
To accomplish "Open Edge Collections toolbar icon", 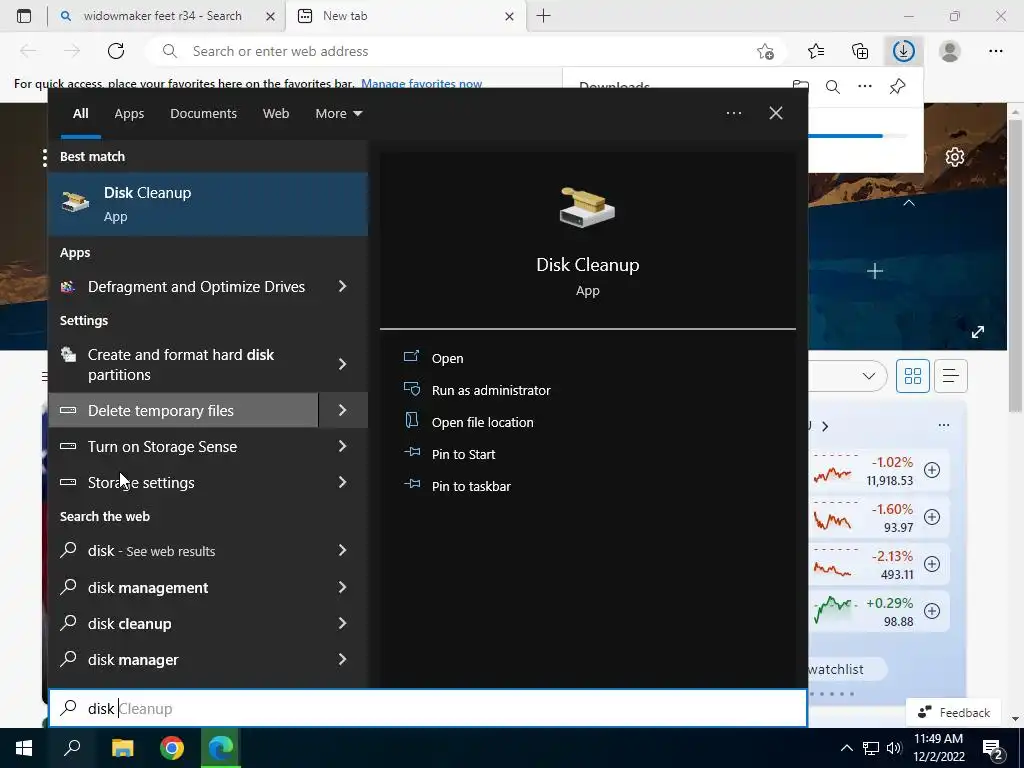I will coord(860,51).
